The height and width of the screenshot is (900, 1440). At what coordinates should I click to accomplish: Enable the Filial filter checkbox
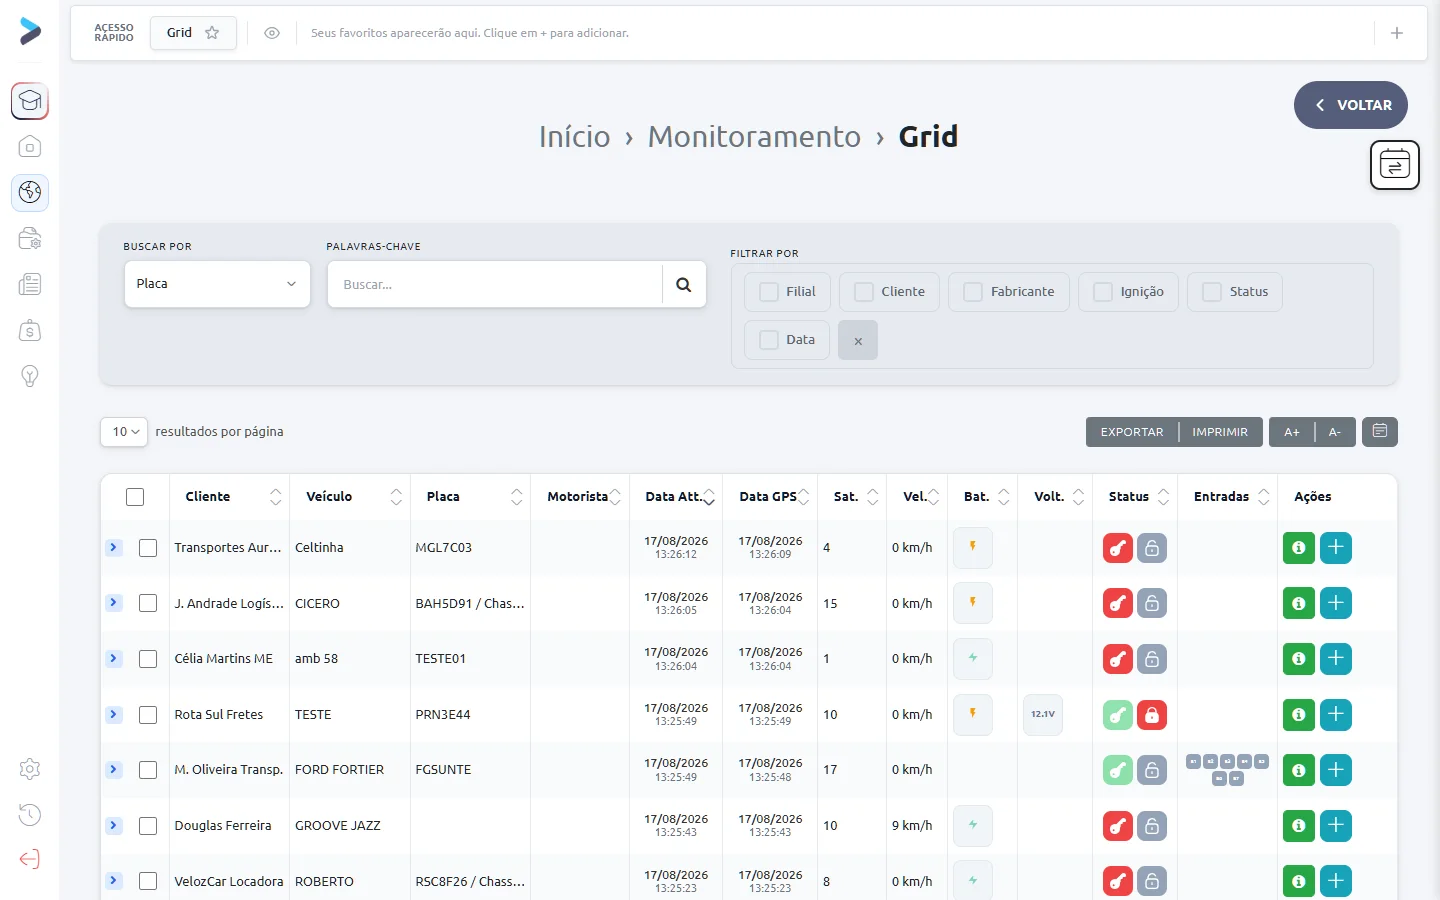769,292
